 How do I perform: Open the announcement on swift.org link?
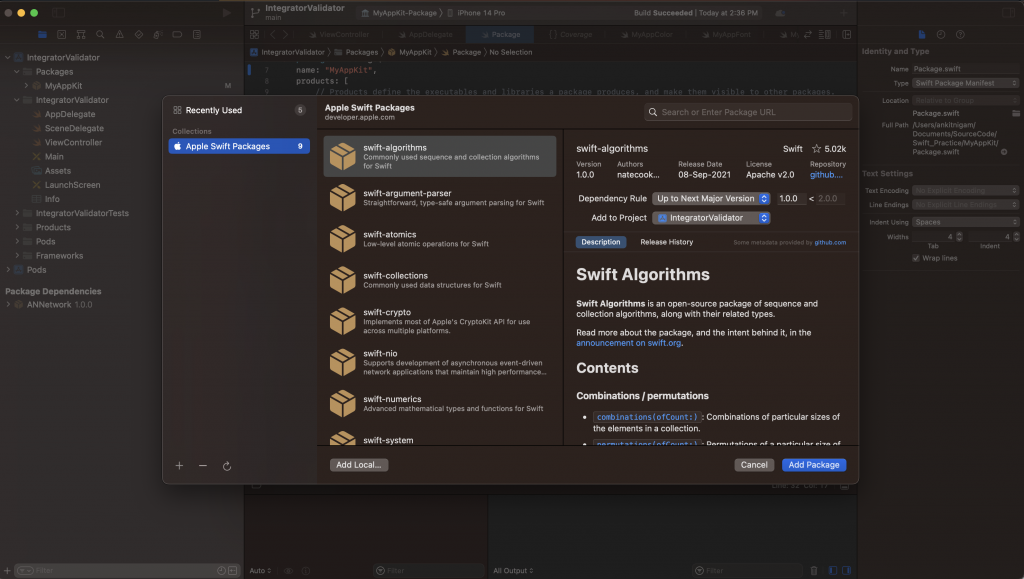pyautogui.click(x=628, y=343)
